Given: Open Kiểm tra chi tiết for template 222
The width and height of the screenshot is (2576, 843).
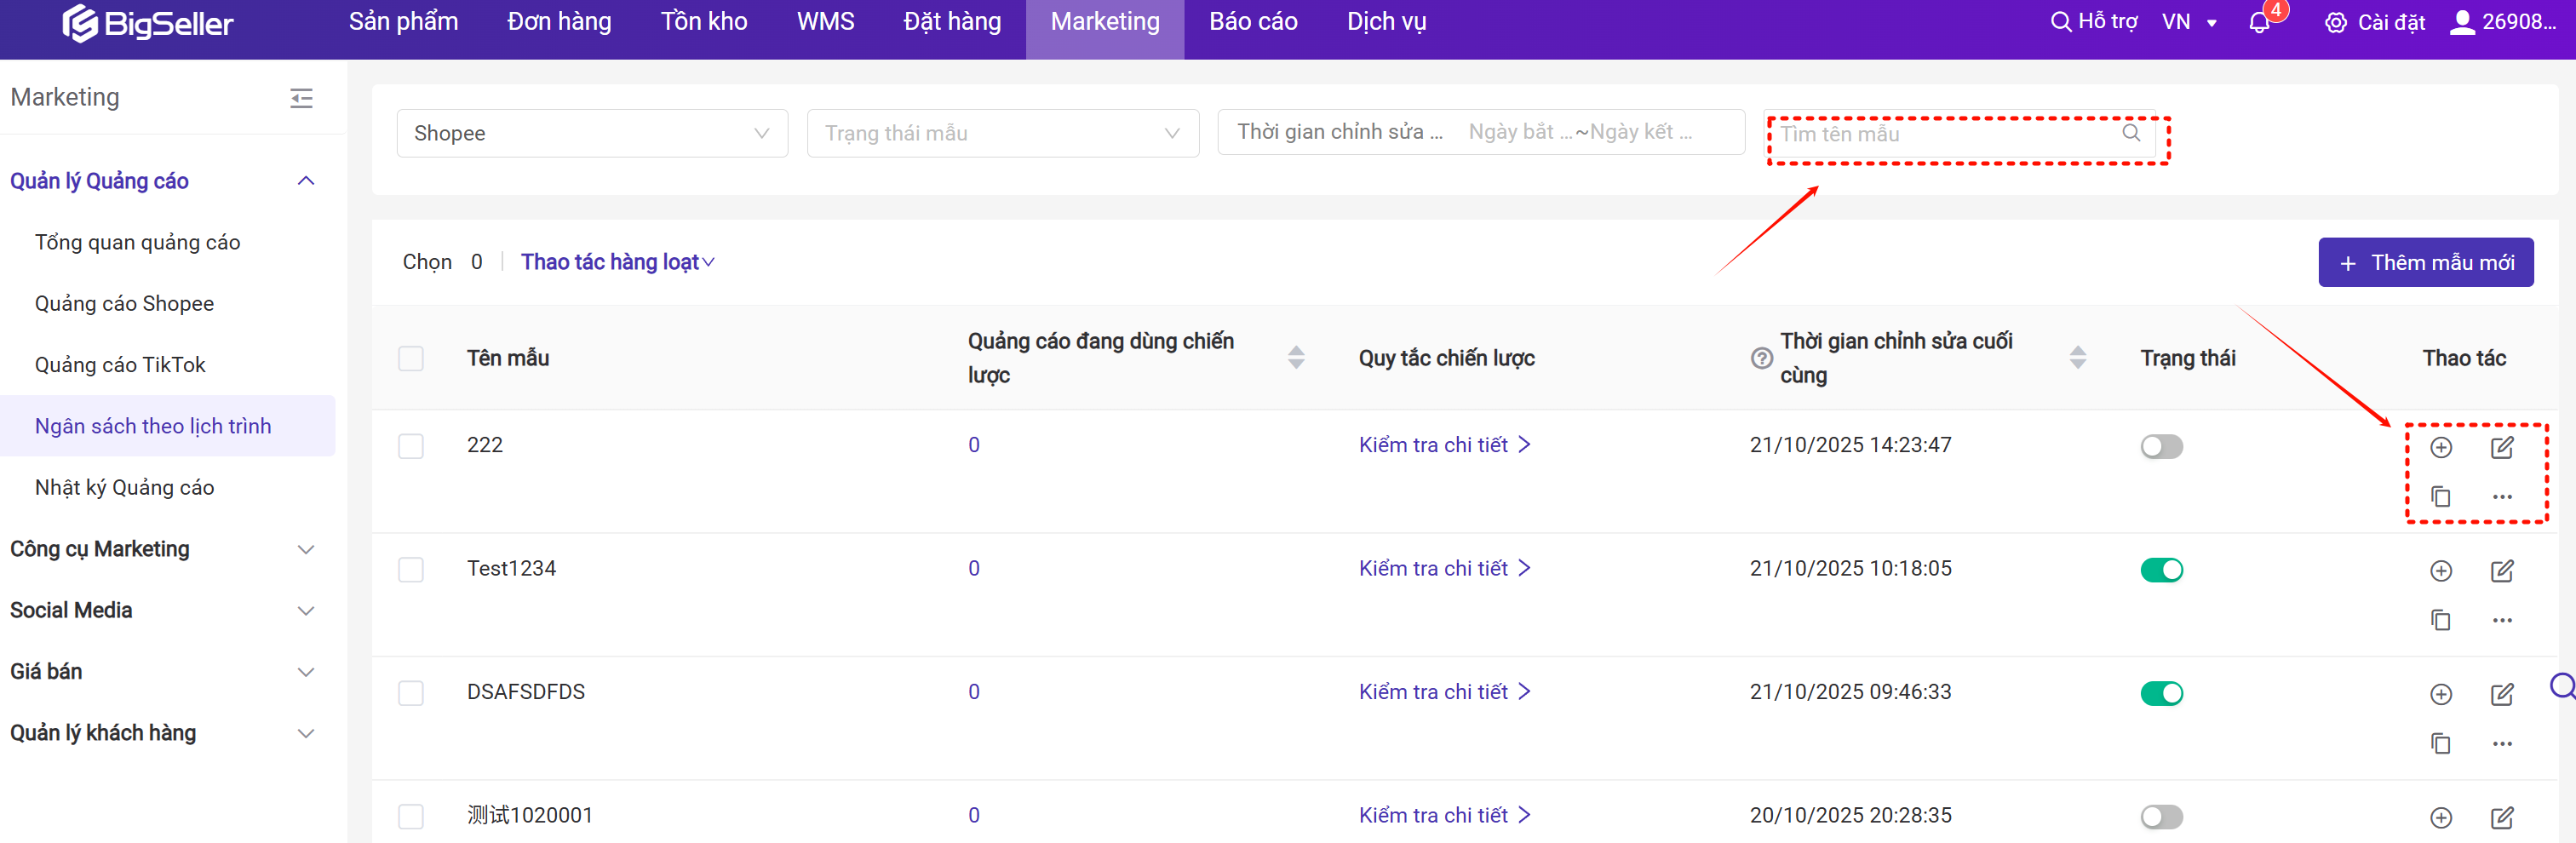Looking at the screenshot, I should (1443, 445).
